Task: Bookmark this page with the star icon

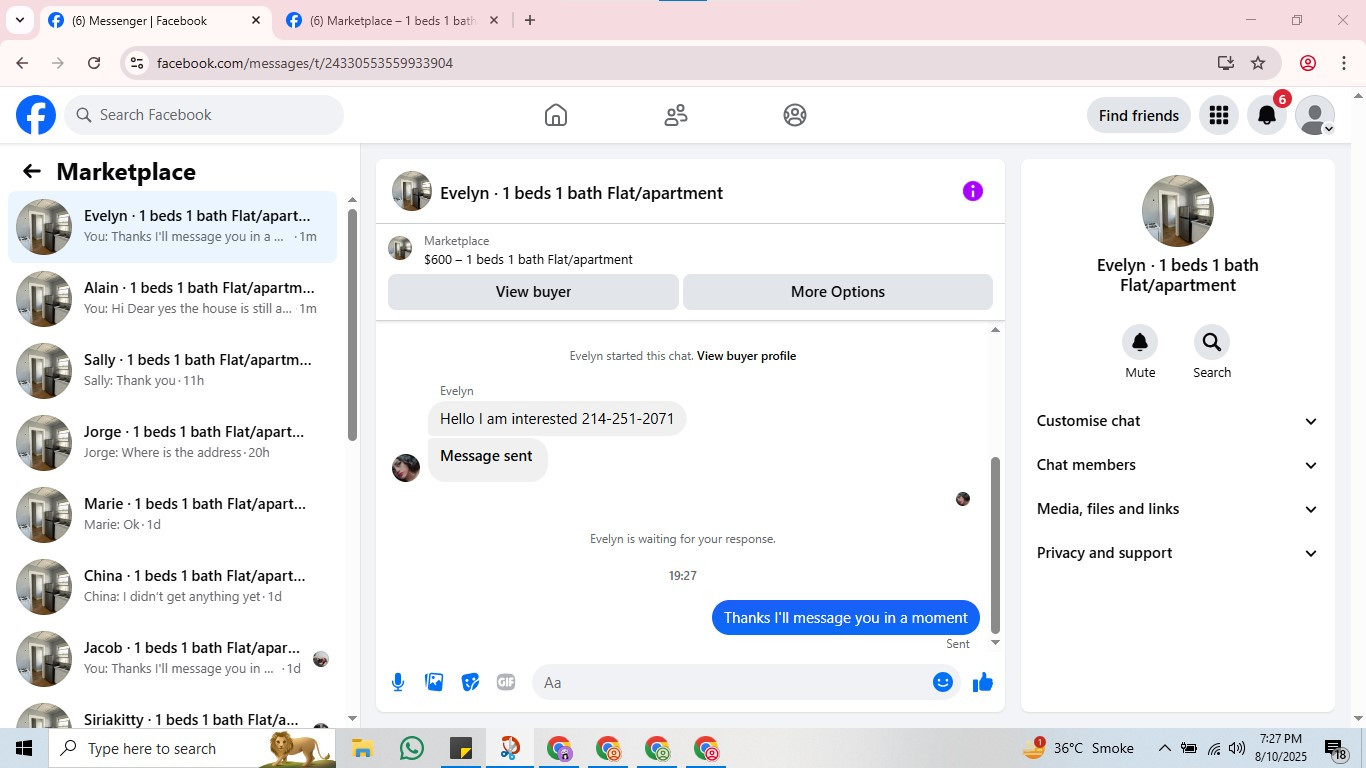Action: click(x=1258, y=63)
